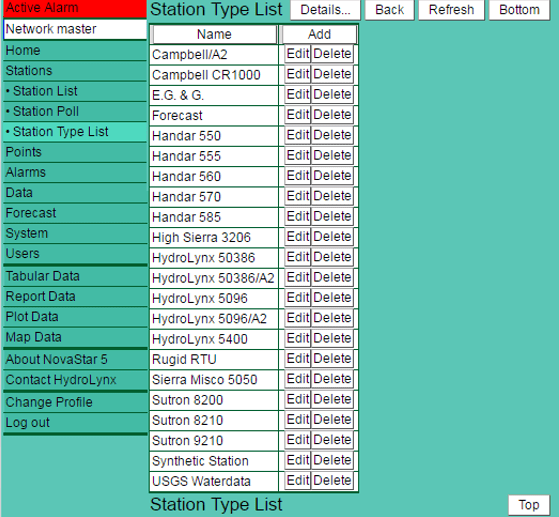This screenshot has height=517, width=559.
Task: Edit the Sutron 8210 row
Action: (298, 420)
